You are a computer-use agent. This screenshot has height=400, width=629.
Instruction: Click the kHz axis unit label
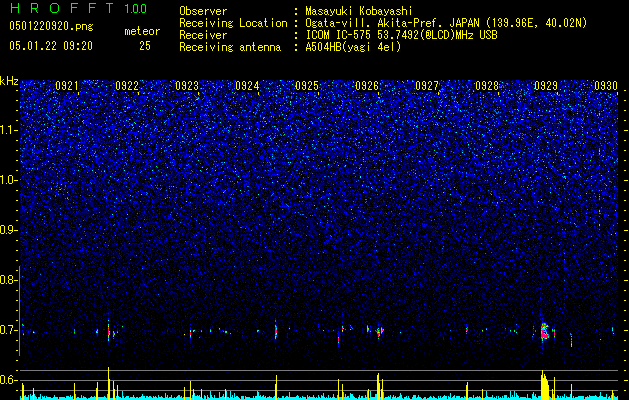pyautogui.click(x=9, y=81)
